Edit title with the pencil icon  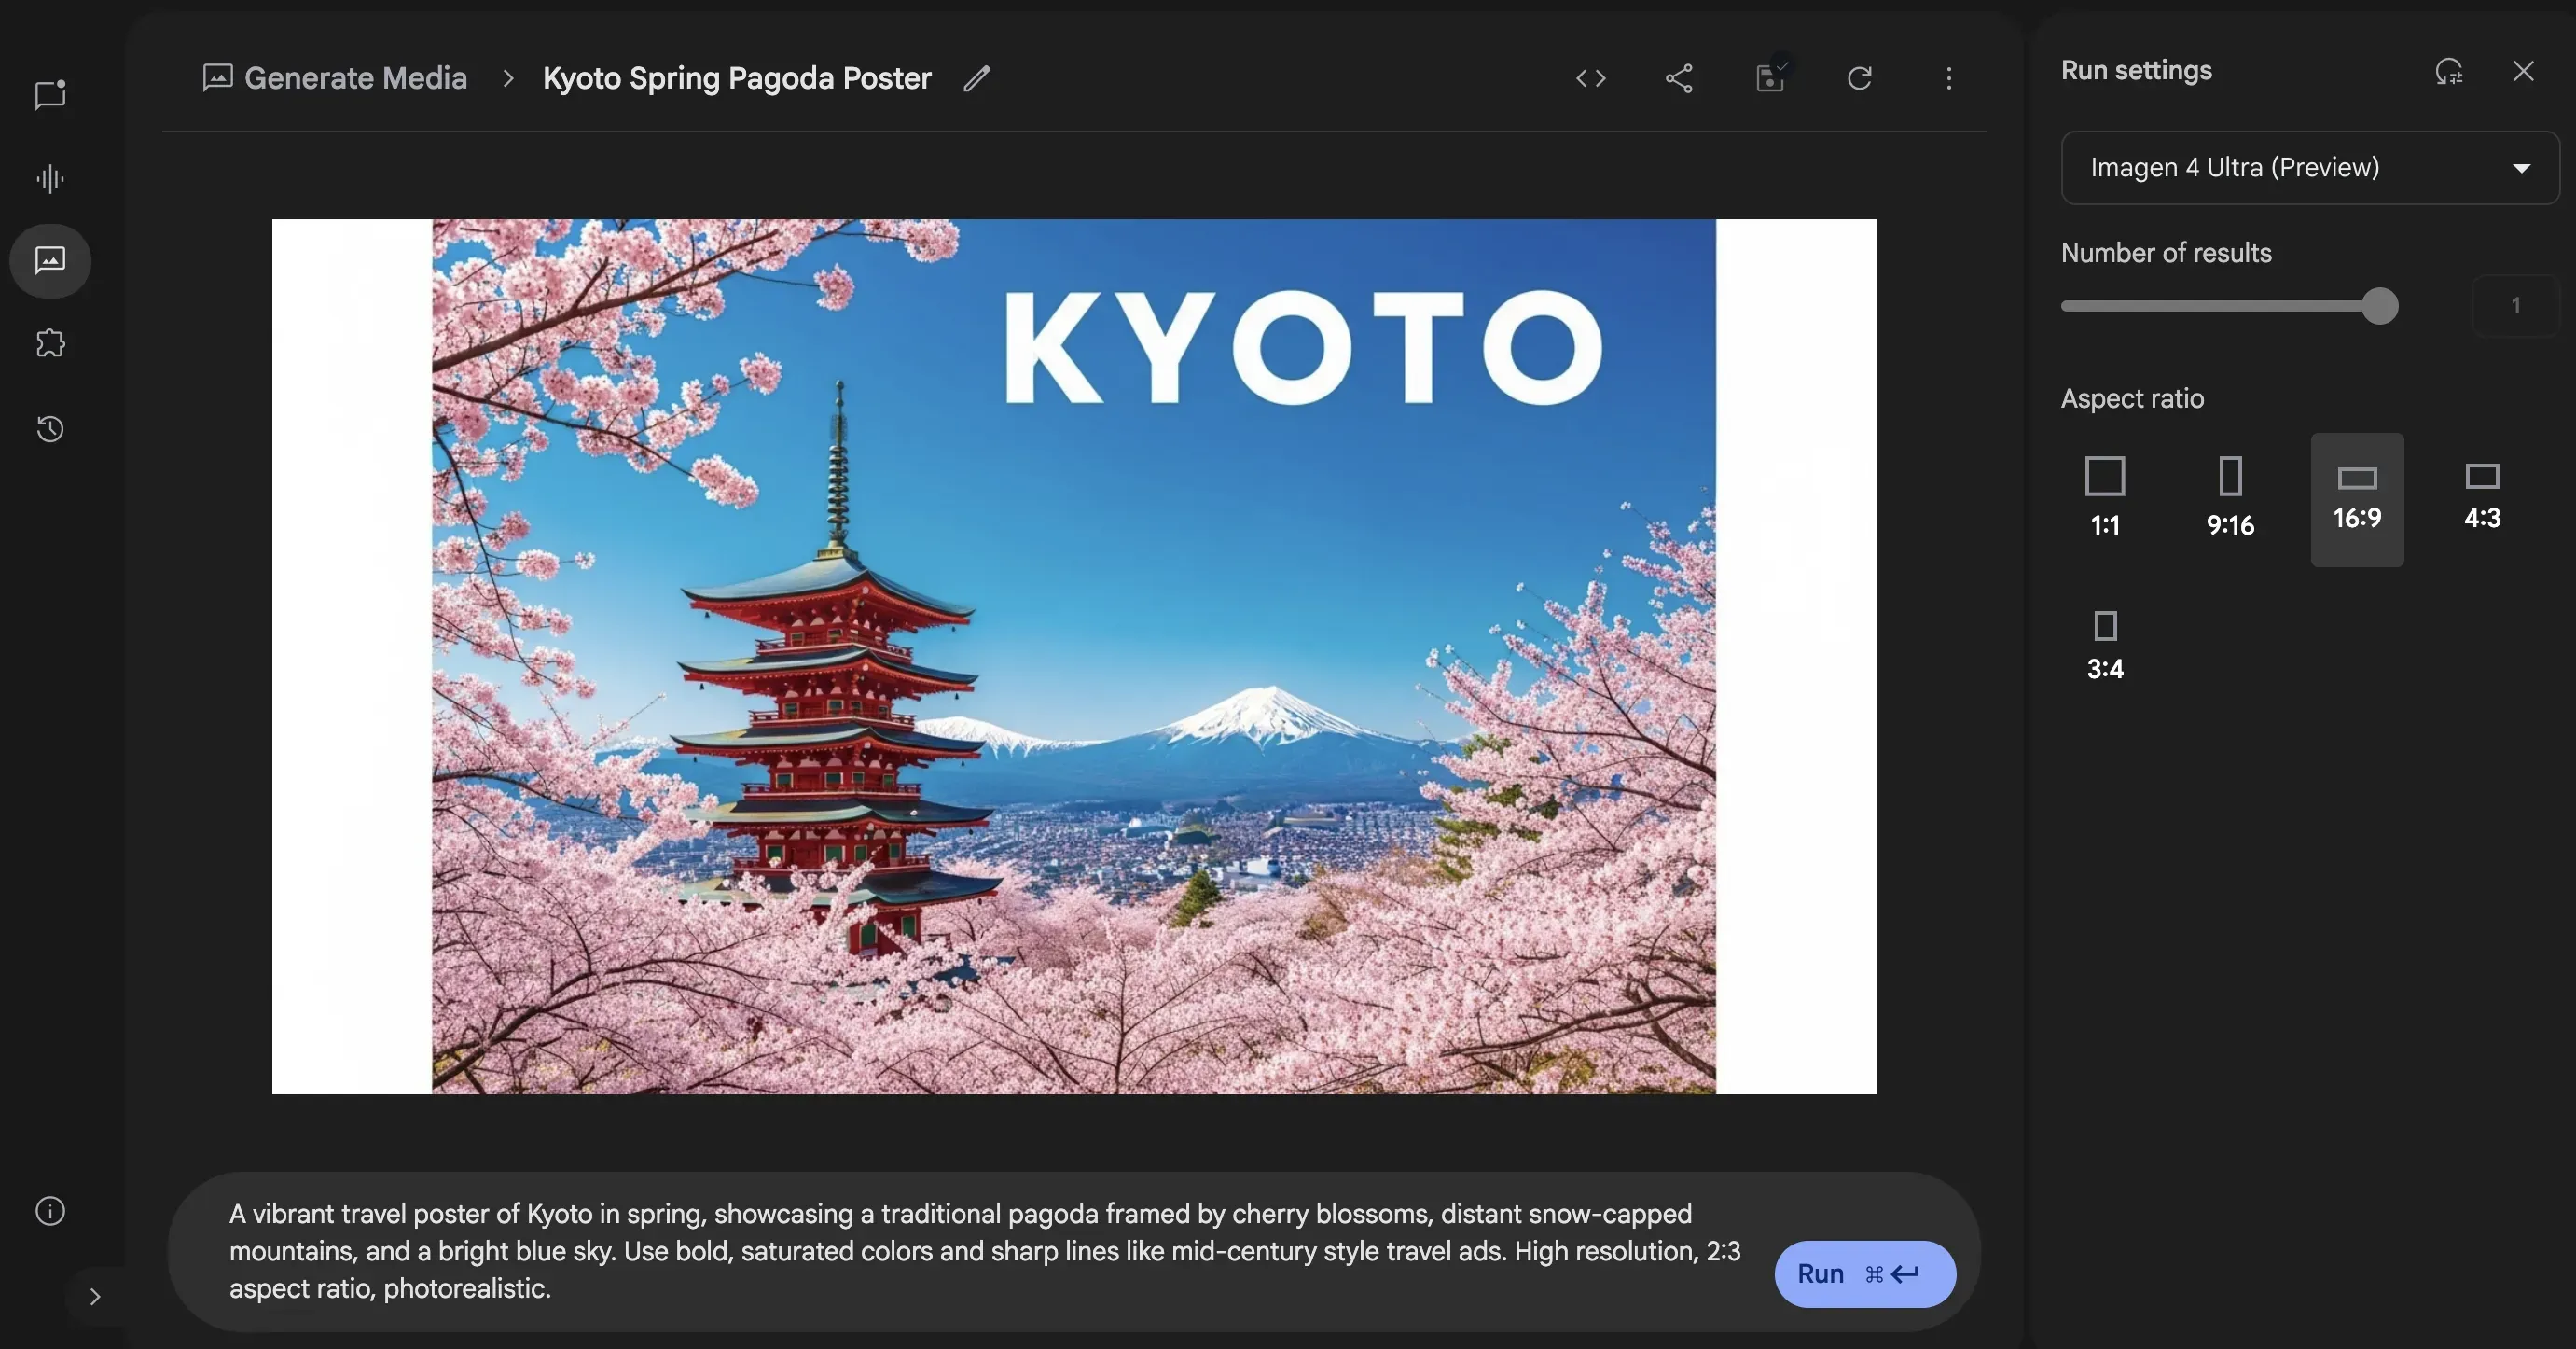pos(977,78)
